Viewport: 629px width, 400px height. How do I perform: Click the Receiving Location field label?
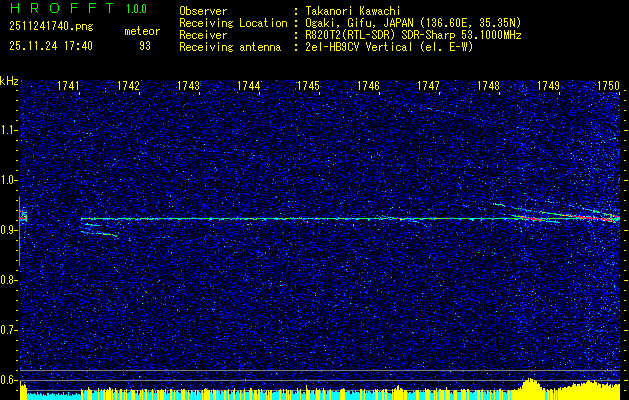point(233,23)
